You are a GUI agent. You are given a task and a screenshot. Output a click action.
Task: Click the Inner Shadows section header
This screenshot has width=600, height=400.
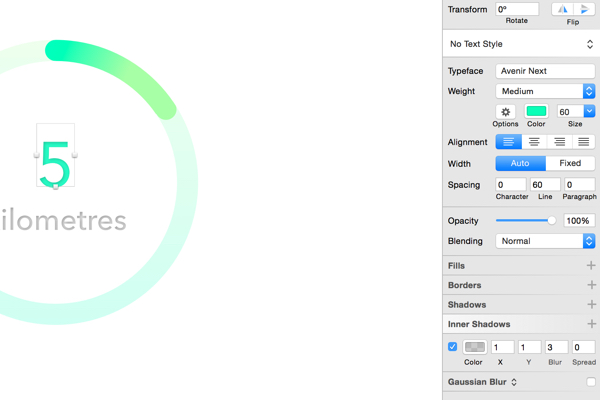(x=479, y=324)
